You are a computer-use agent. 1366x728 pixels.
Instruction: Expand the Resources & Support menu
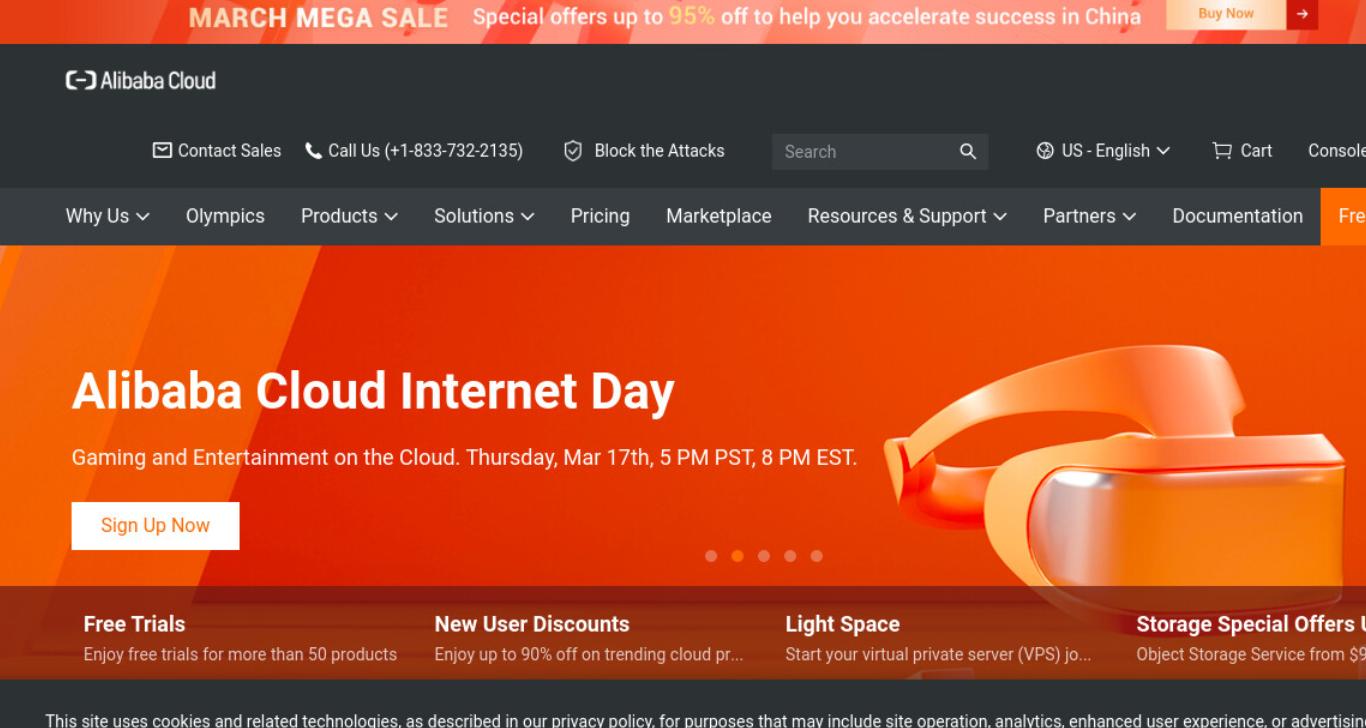[907, 216]
